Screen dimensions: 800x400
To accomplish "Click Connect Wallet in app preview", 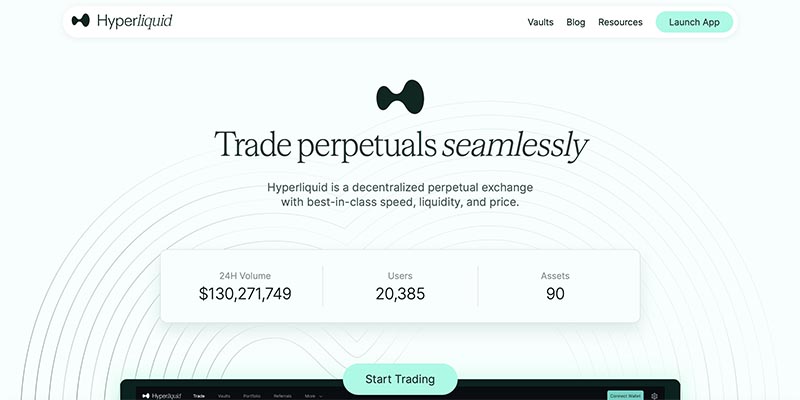I will (625, 396).
